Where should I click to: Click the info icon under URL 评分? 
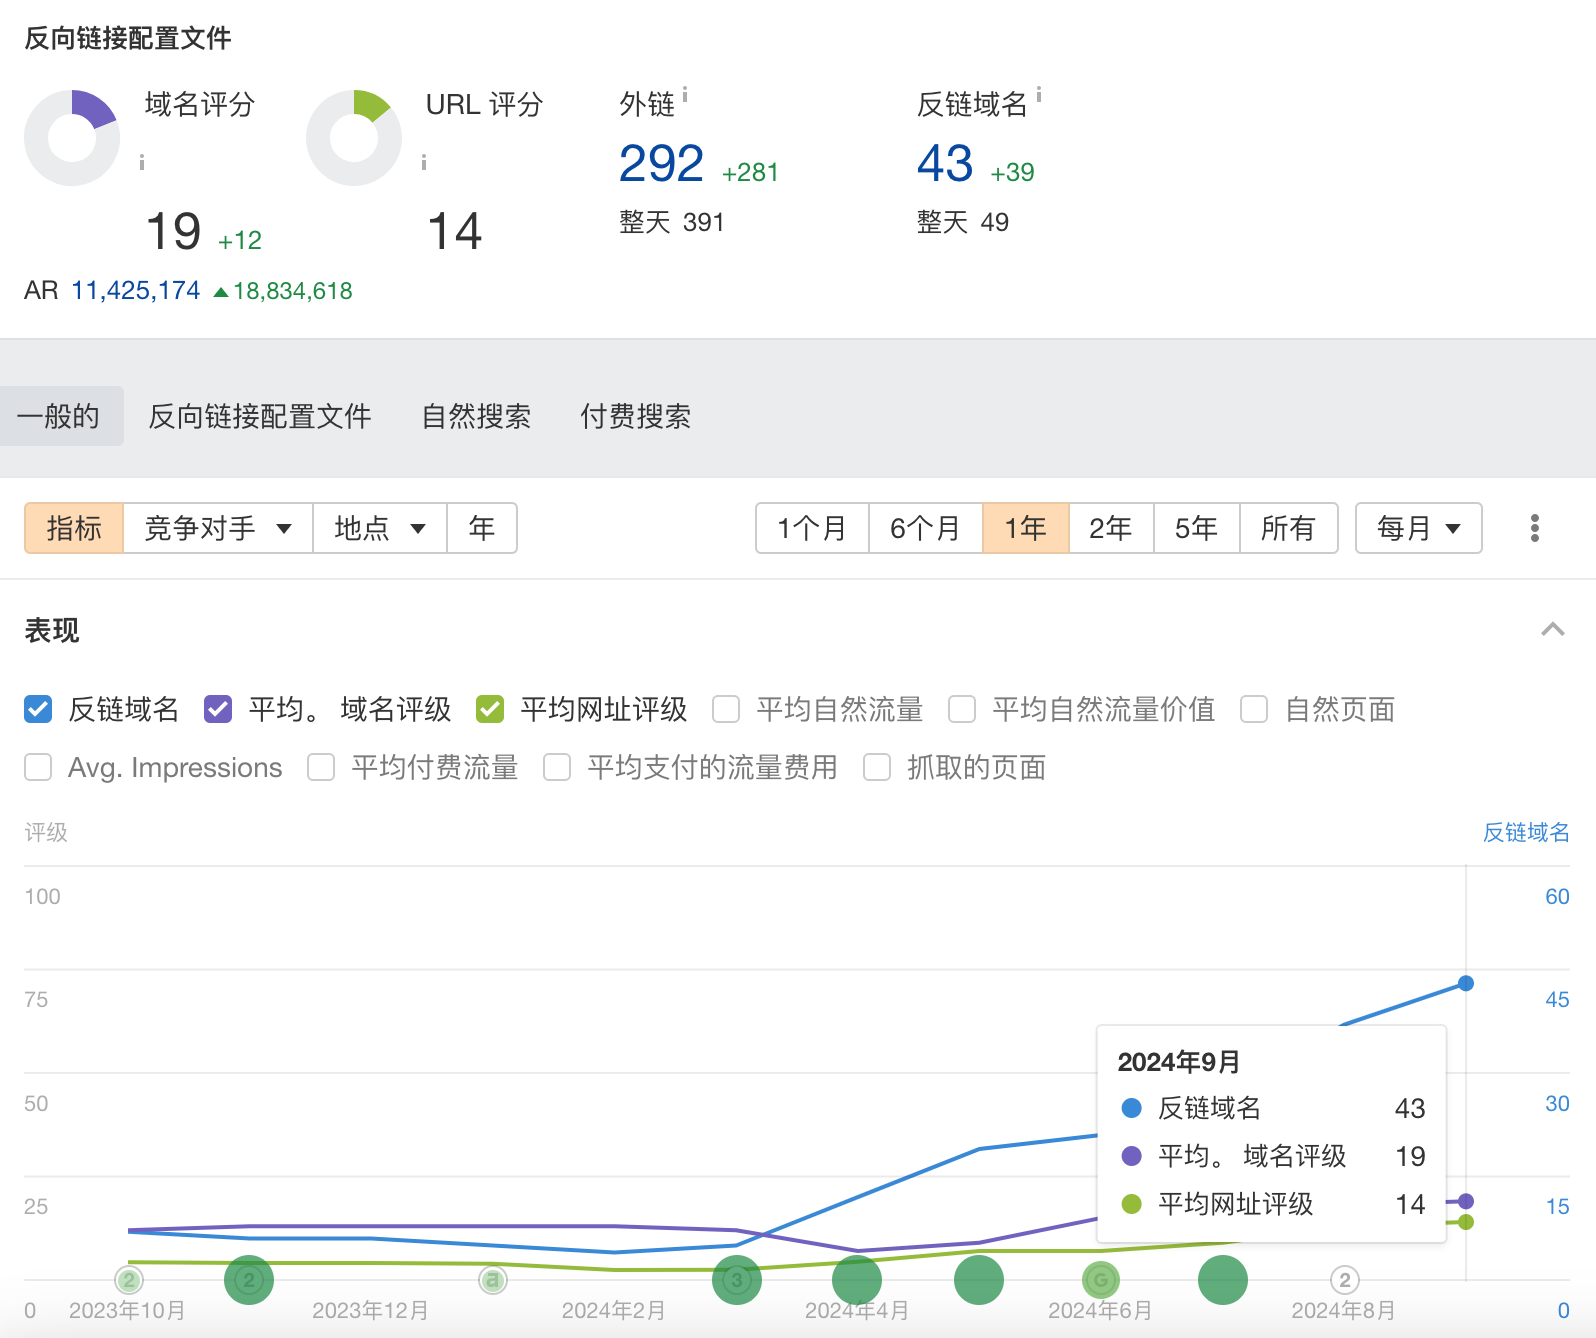coord(424,162)
